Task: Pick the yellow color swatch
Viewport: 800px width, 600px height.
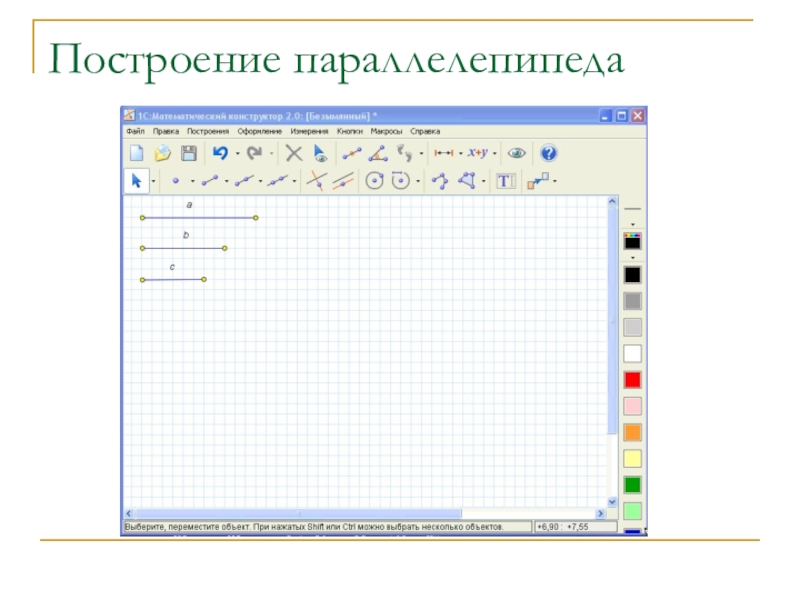Action: [x=633, y=458]
